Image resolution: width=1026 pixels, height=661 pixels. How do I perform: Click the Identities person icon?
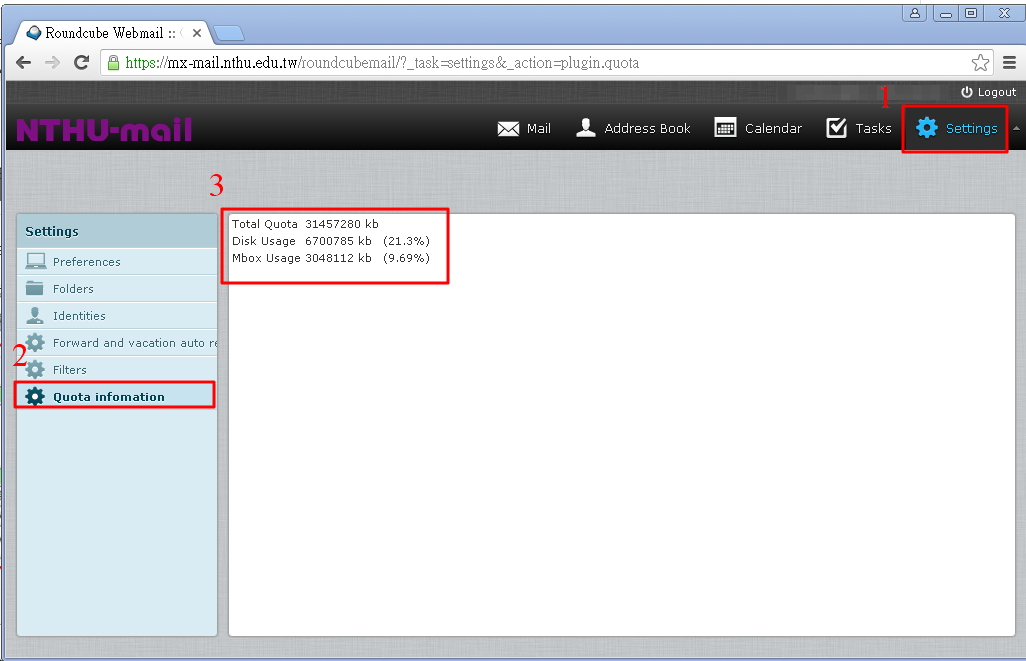[x=36, y=315]
